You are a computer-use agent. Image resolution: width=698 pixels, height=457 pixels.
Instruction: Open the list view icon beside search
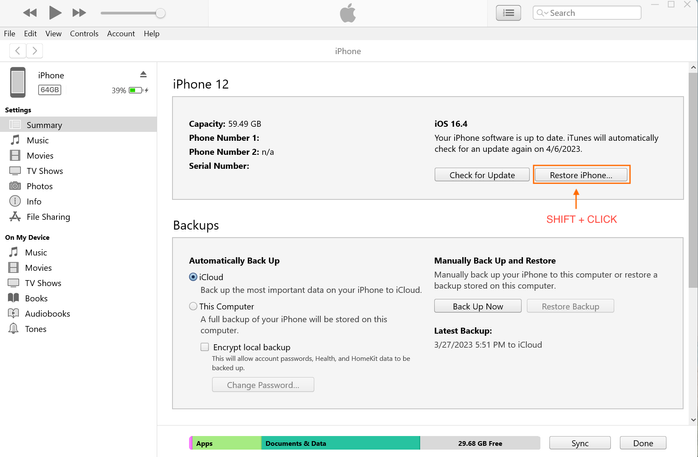click(510, 13)
